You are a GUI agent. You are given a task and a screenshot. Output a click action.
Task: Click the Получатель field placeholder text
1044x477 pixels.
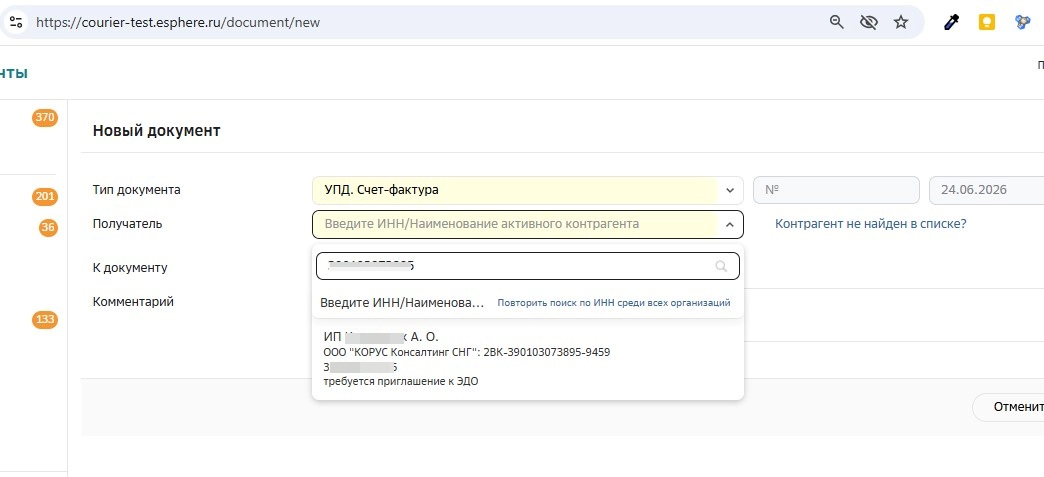tap(481, 225)
